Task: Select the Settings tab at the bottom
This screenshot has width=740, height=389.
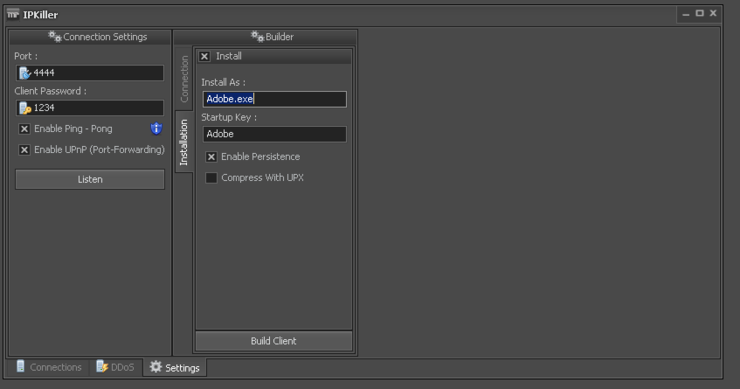Action: tap(175, 367)
